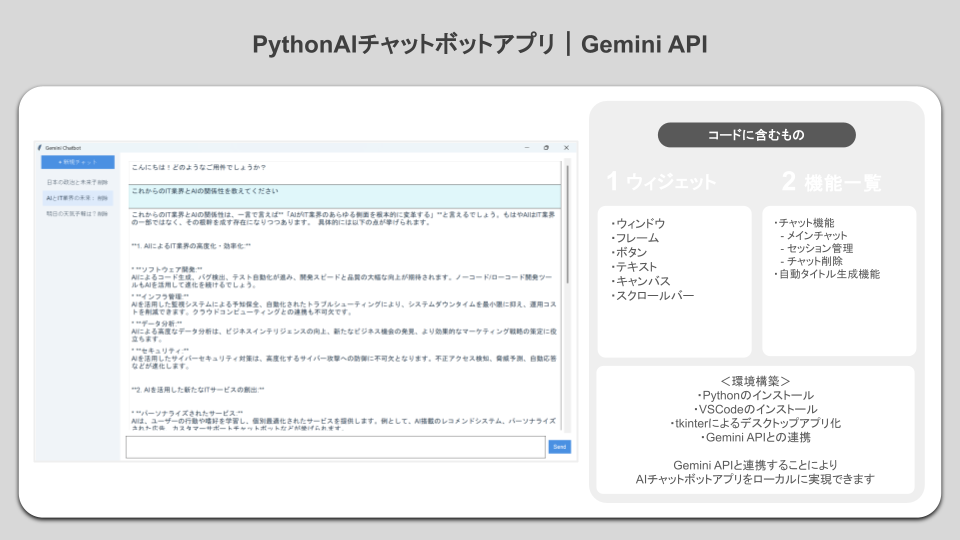Click the 自動タイトル生成機能 list item

click(827, 274)
